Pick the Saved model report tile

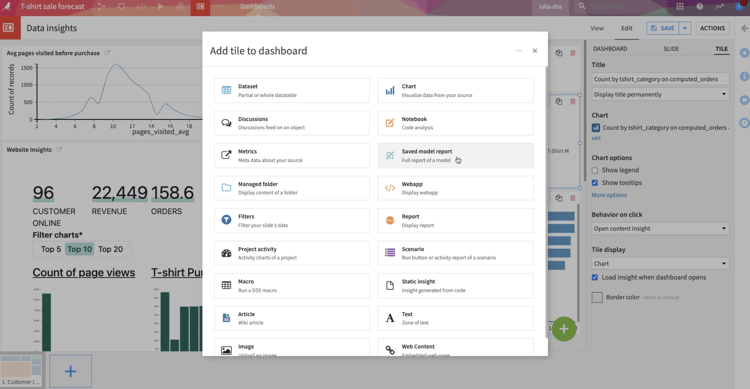click(455, 156)
